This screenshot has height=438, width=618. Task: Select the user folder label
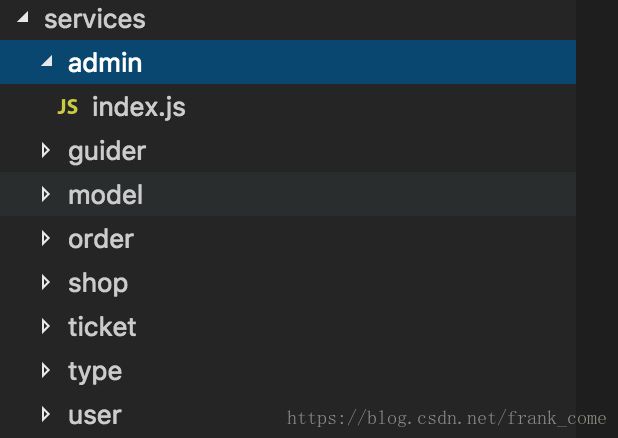coord(95,416)
